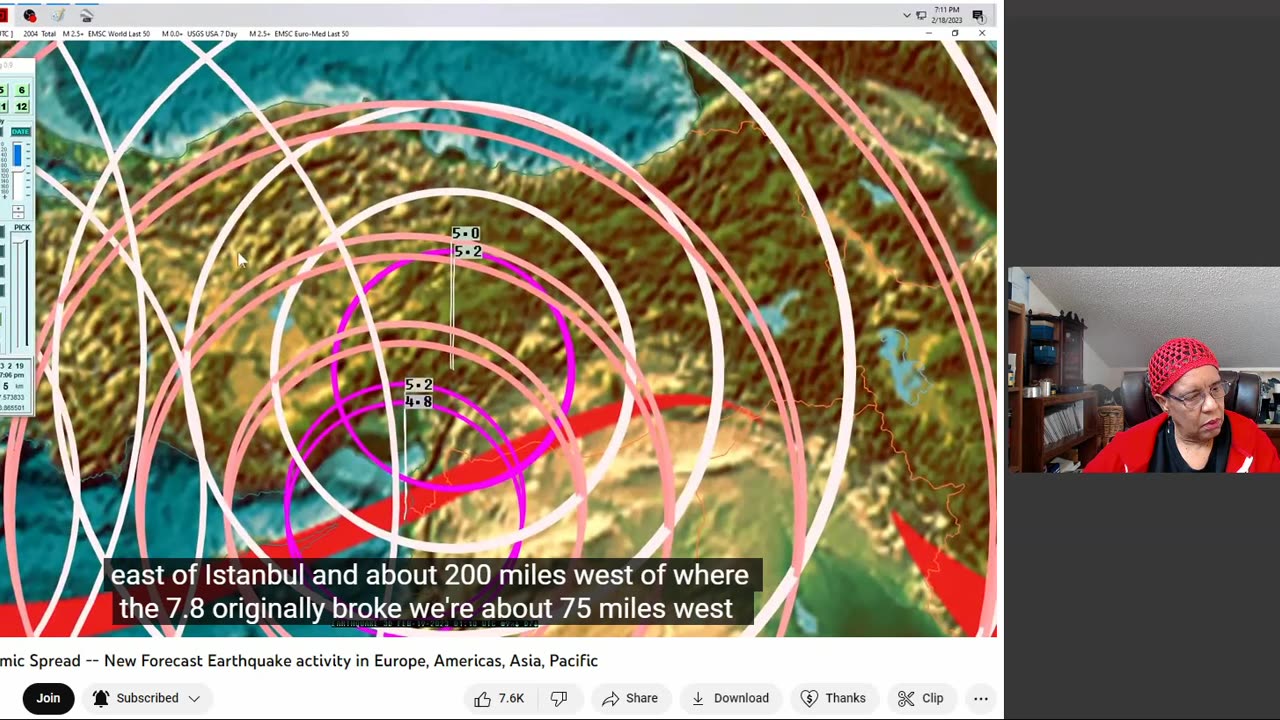Select the 12 hour button in panel
Image resolution: width=1280 pixels, height=720 pixels.
coord(21,107)
